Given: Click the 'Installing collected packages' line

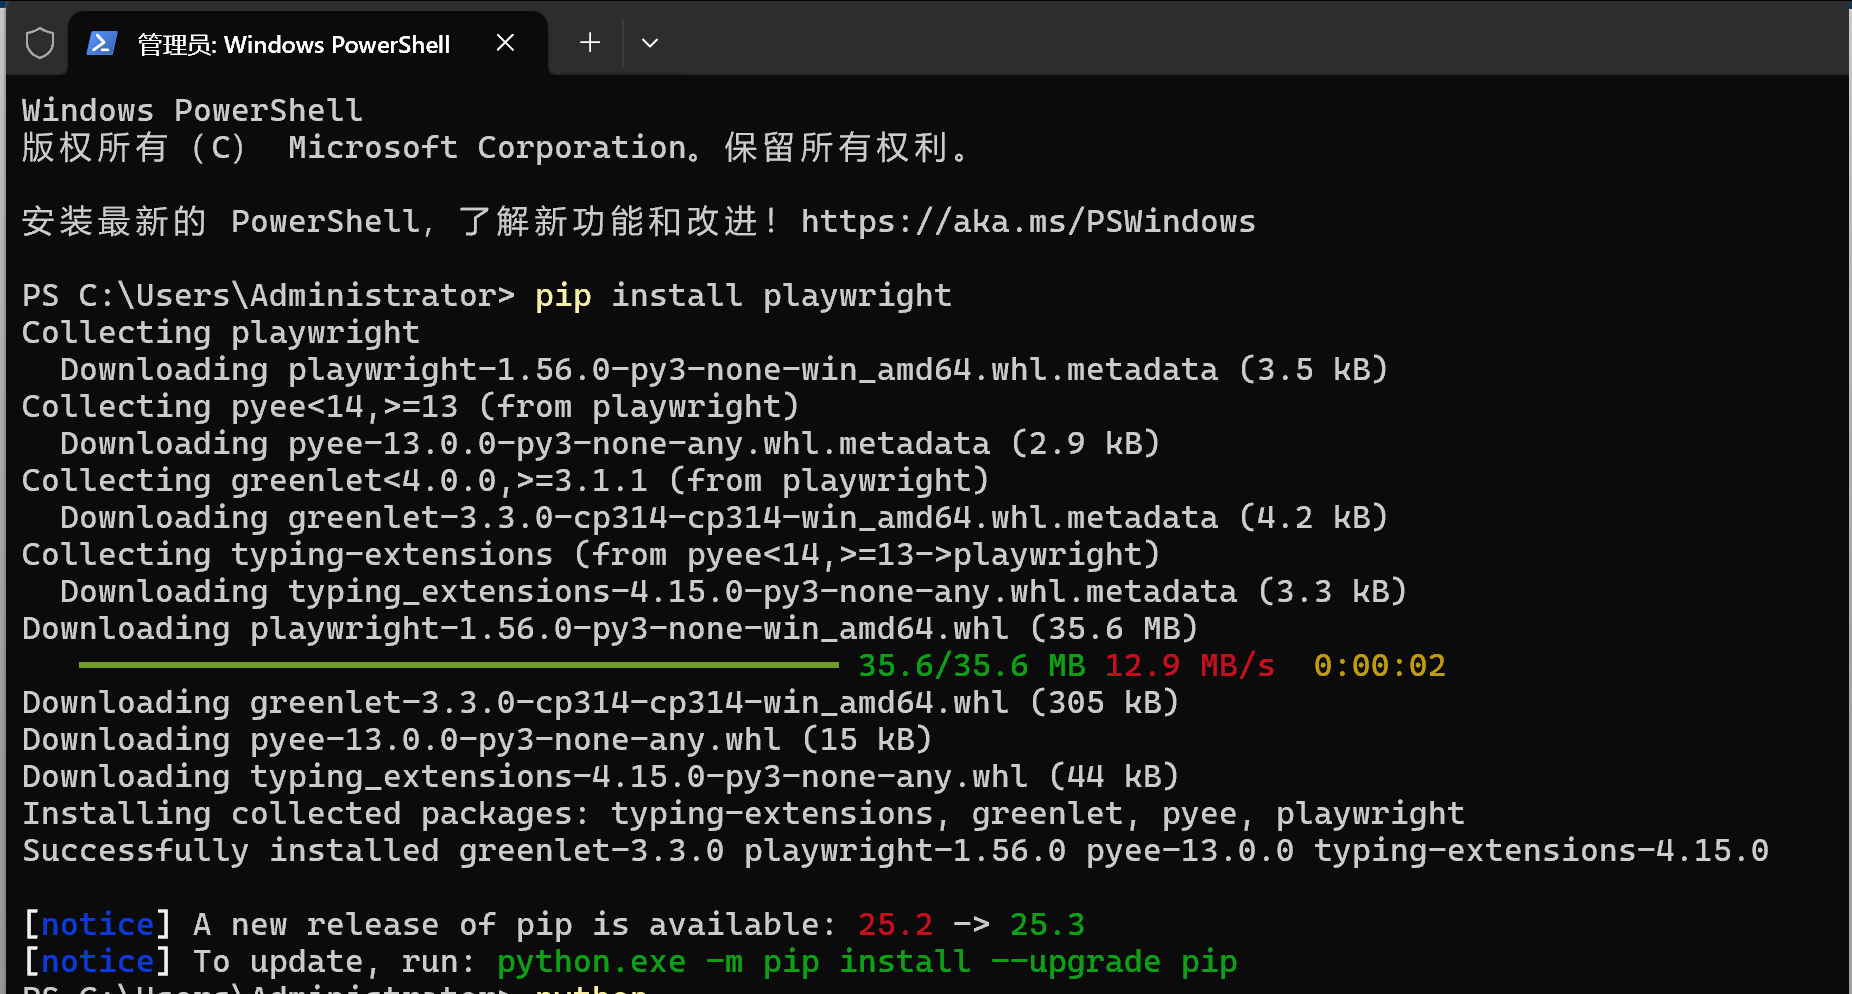Looking at the screenshot, I should click(743, 814).
